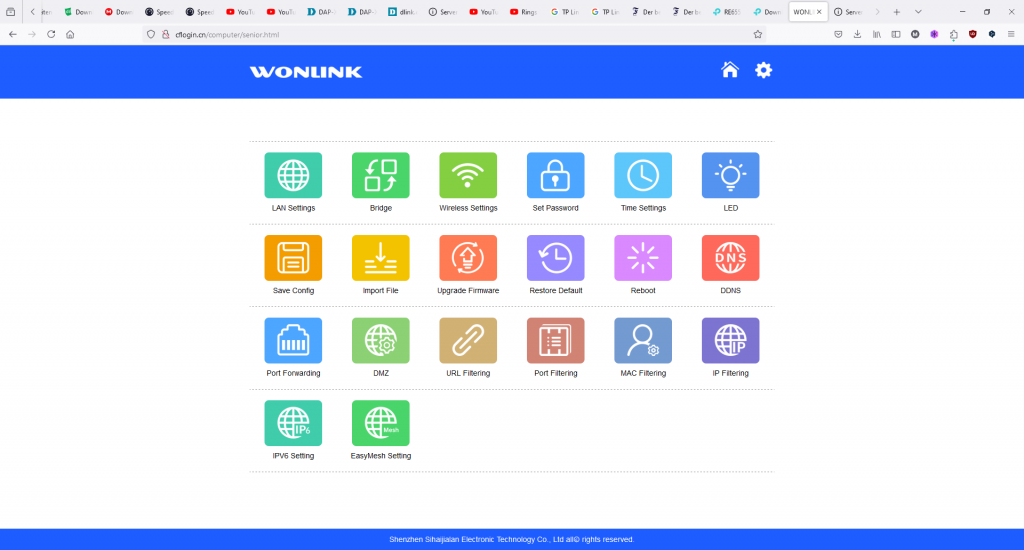Screen dimensions: 1024x550
Task: Click the Reboot spinner icon
Action: coord(643,258)
